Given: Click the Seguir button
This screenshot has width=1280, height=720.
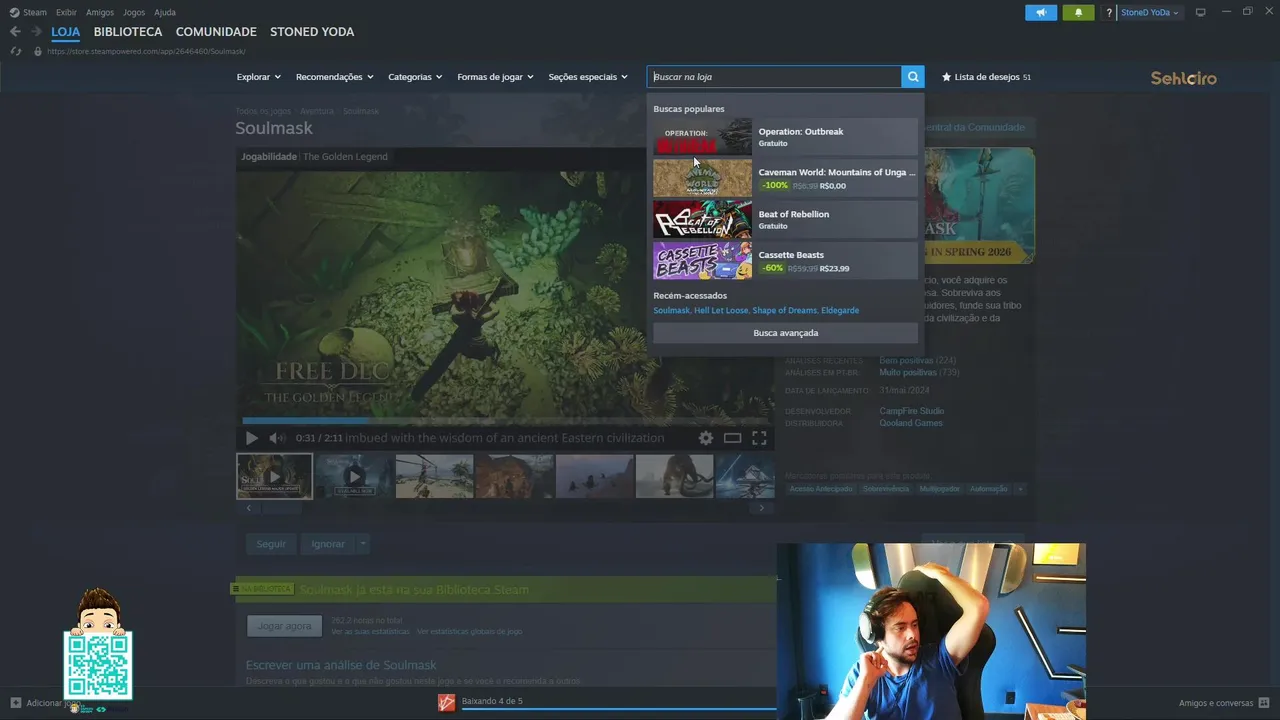Looking at the screenshot, I should 271,544.
